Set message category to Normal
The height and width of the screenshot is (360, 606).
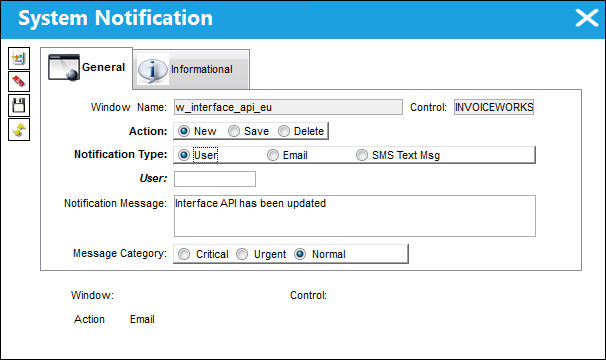[x=300, y=254]
